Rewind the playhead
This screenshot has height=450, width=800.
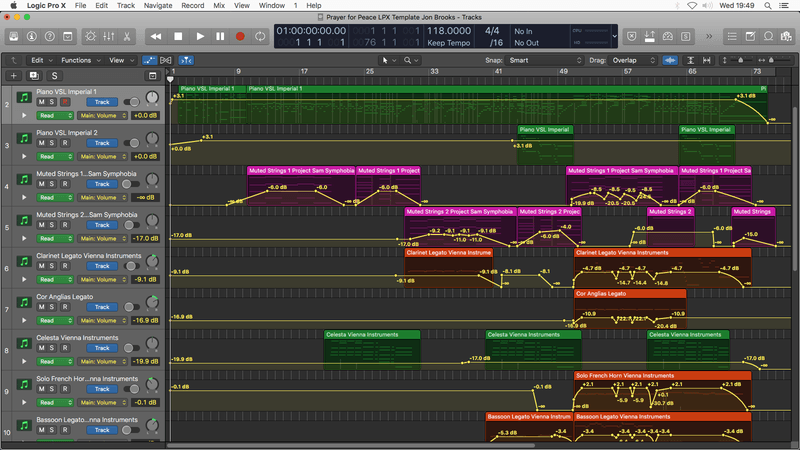coord(156,36)
